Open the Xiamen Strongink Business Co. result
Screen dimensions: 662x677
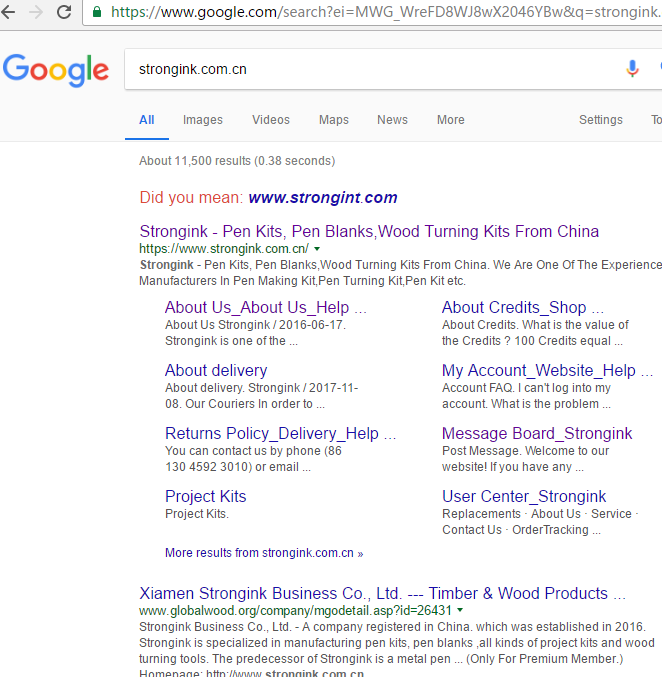(382, 594)
